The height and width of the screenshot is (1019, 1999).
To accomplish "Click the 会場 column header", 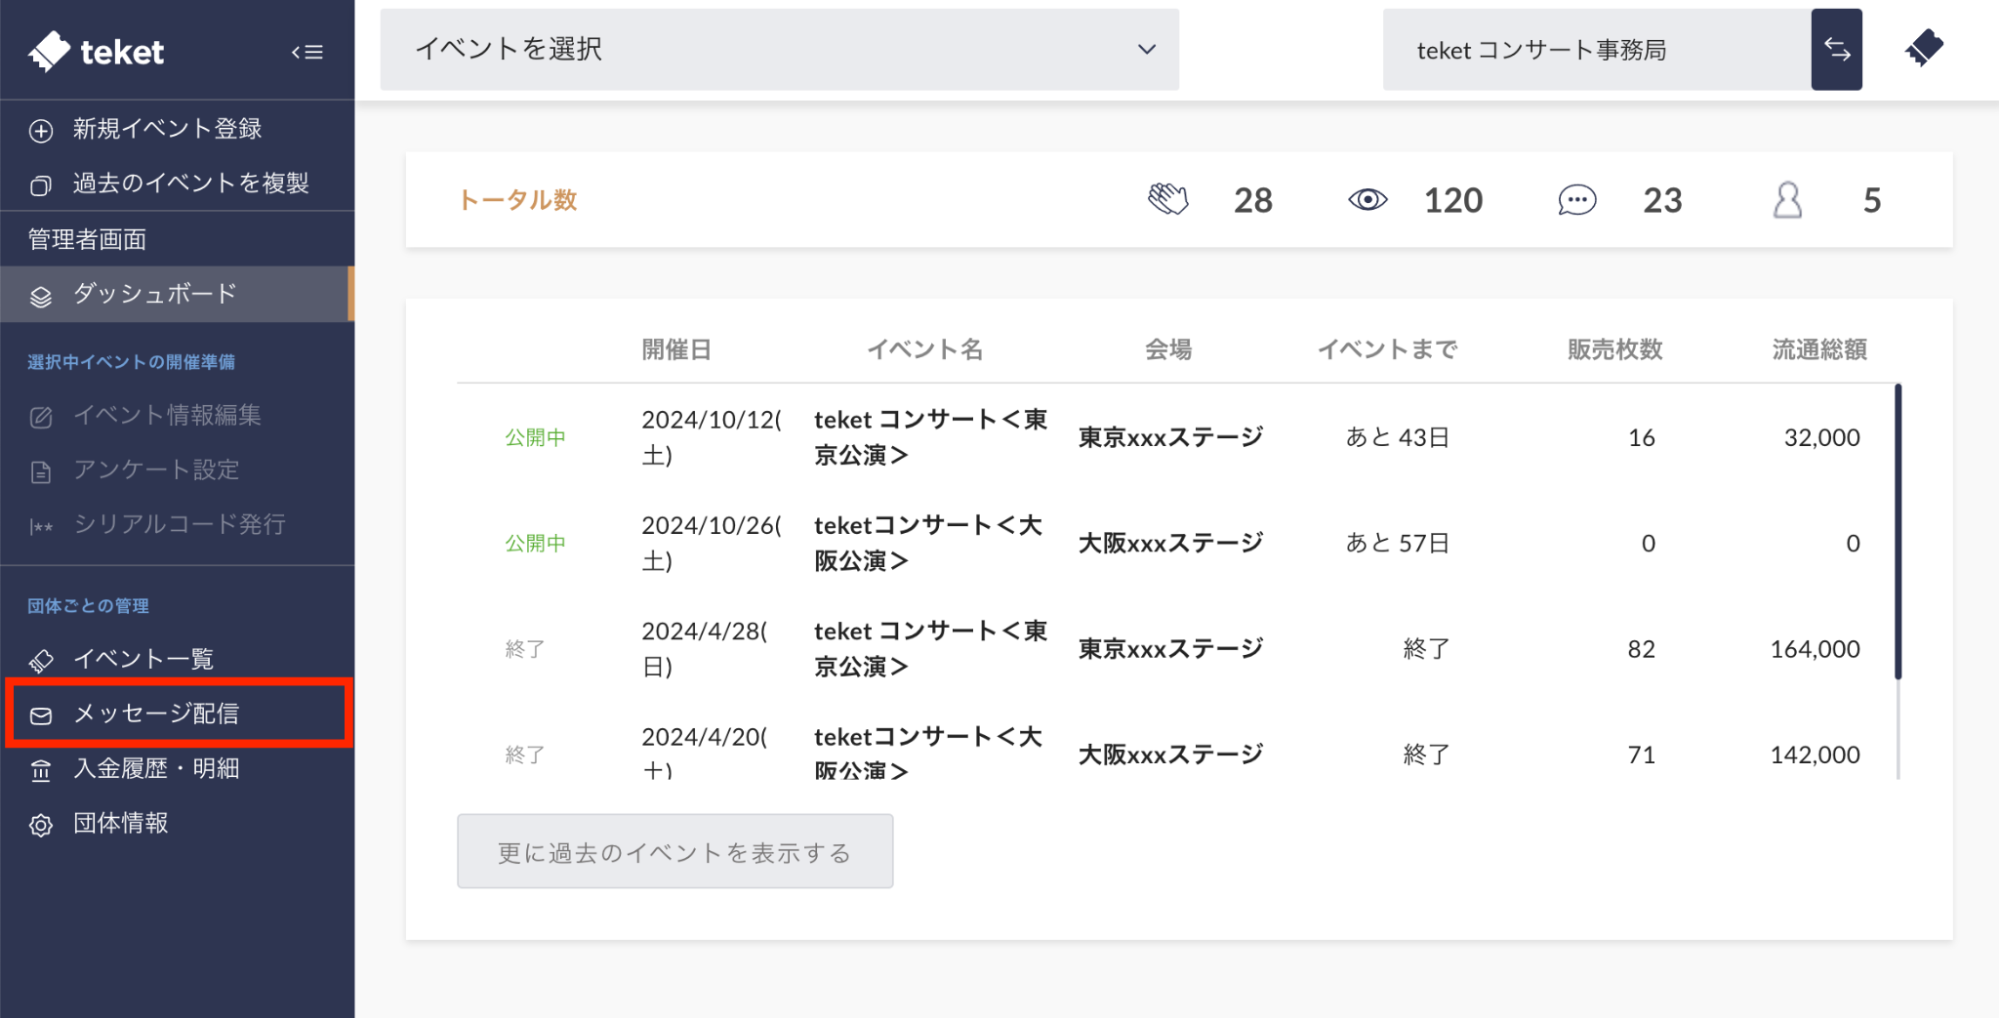I will pyautogui.click(x=1168, y=349).
